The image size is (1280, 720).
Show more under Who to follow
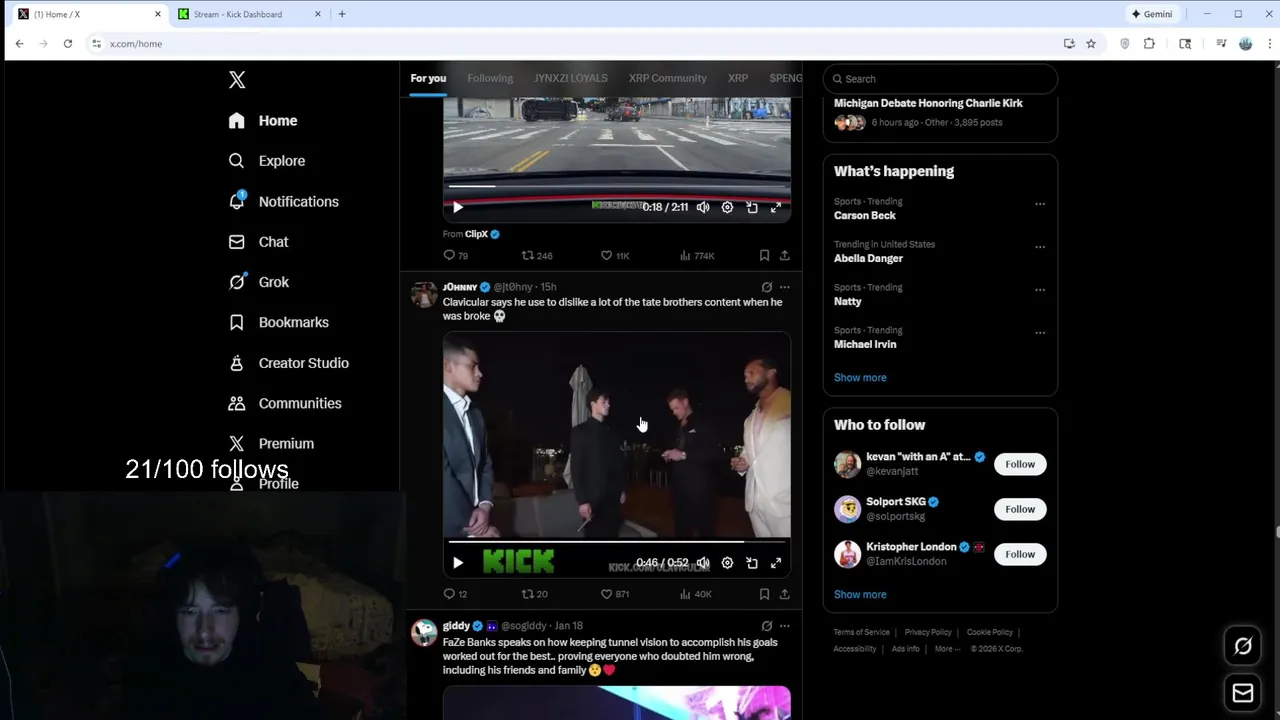click(x=860, y=595)
